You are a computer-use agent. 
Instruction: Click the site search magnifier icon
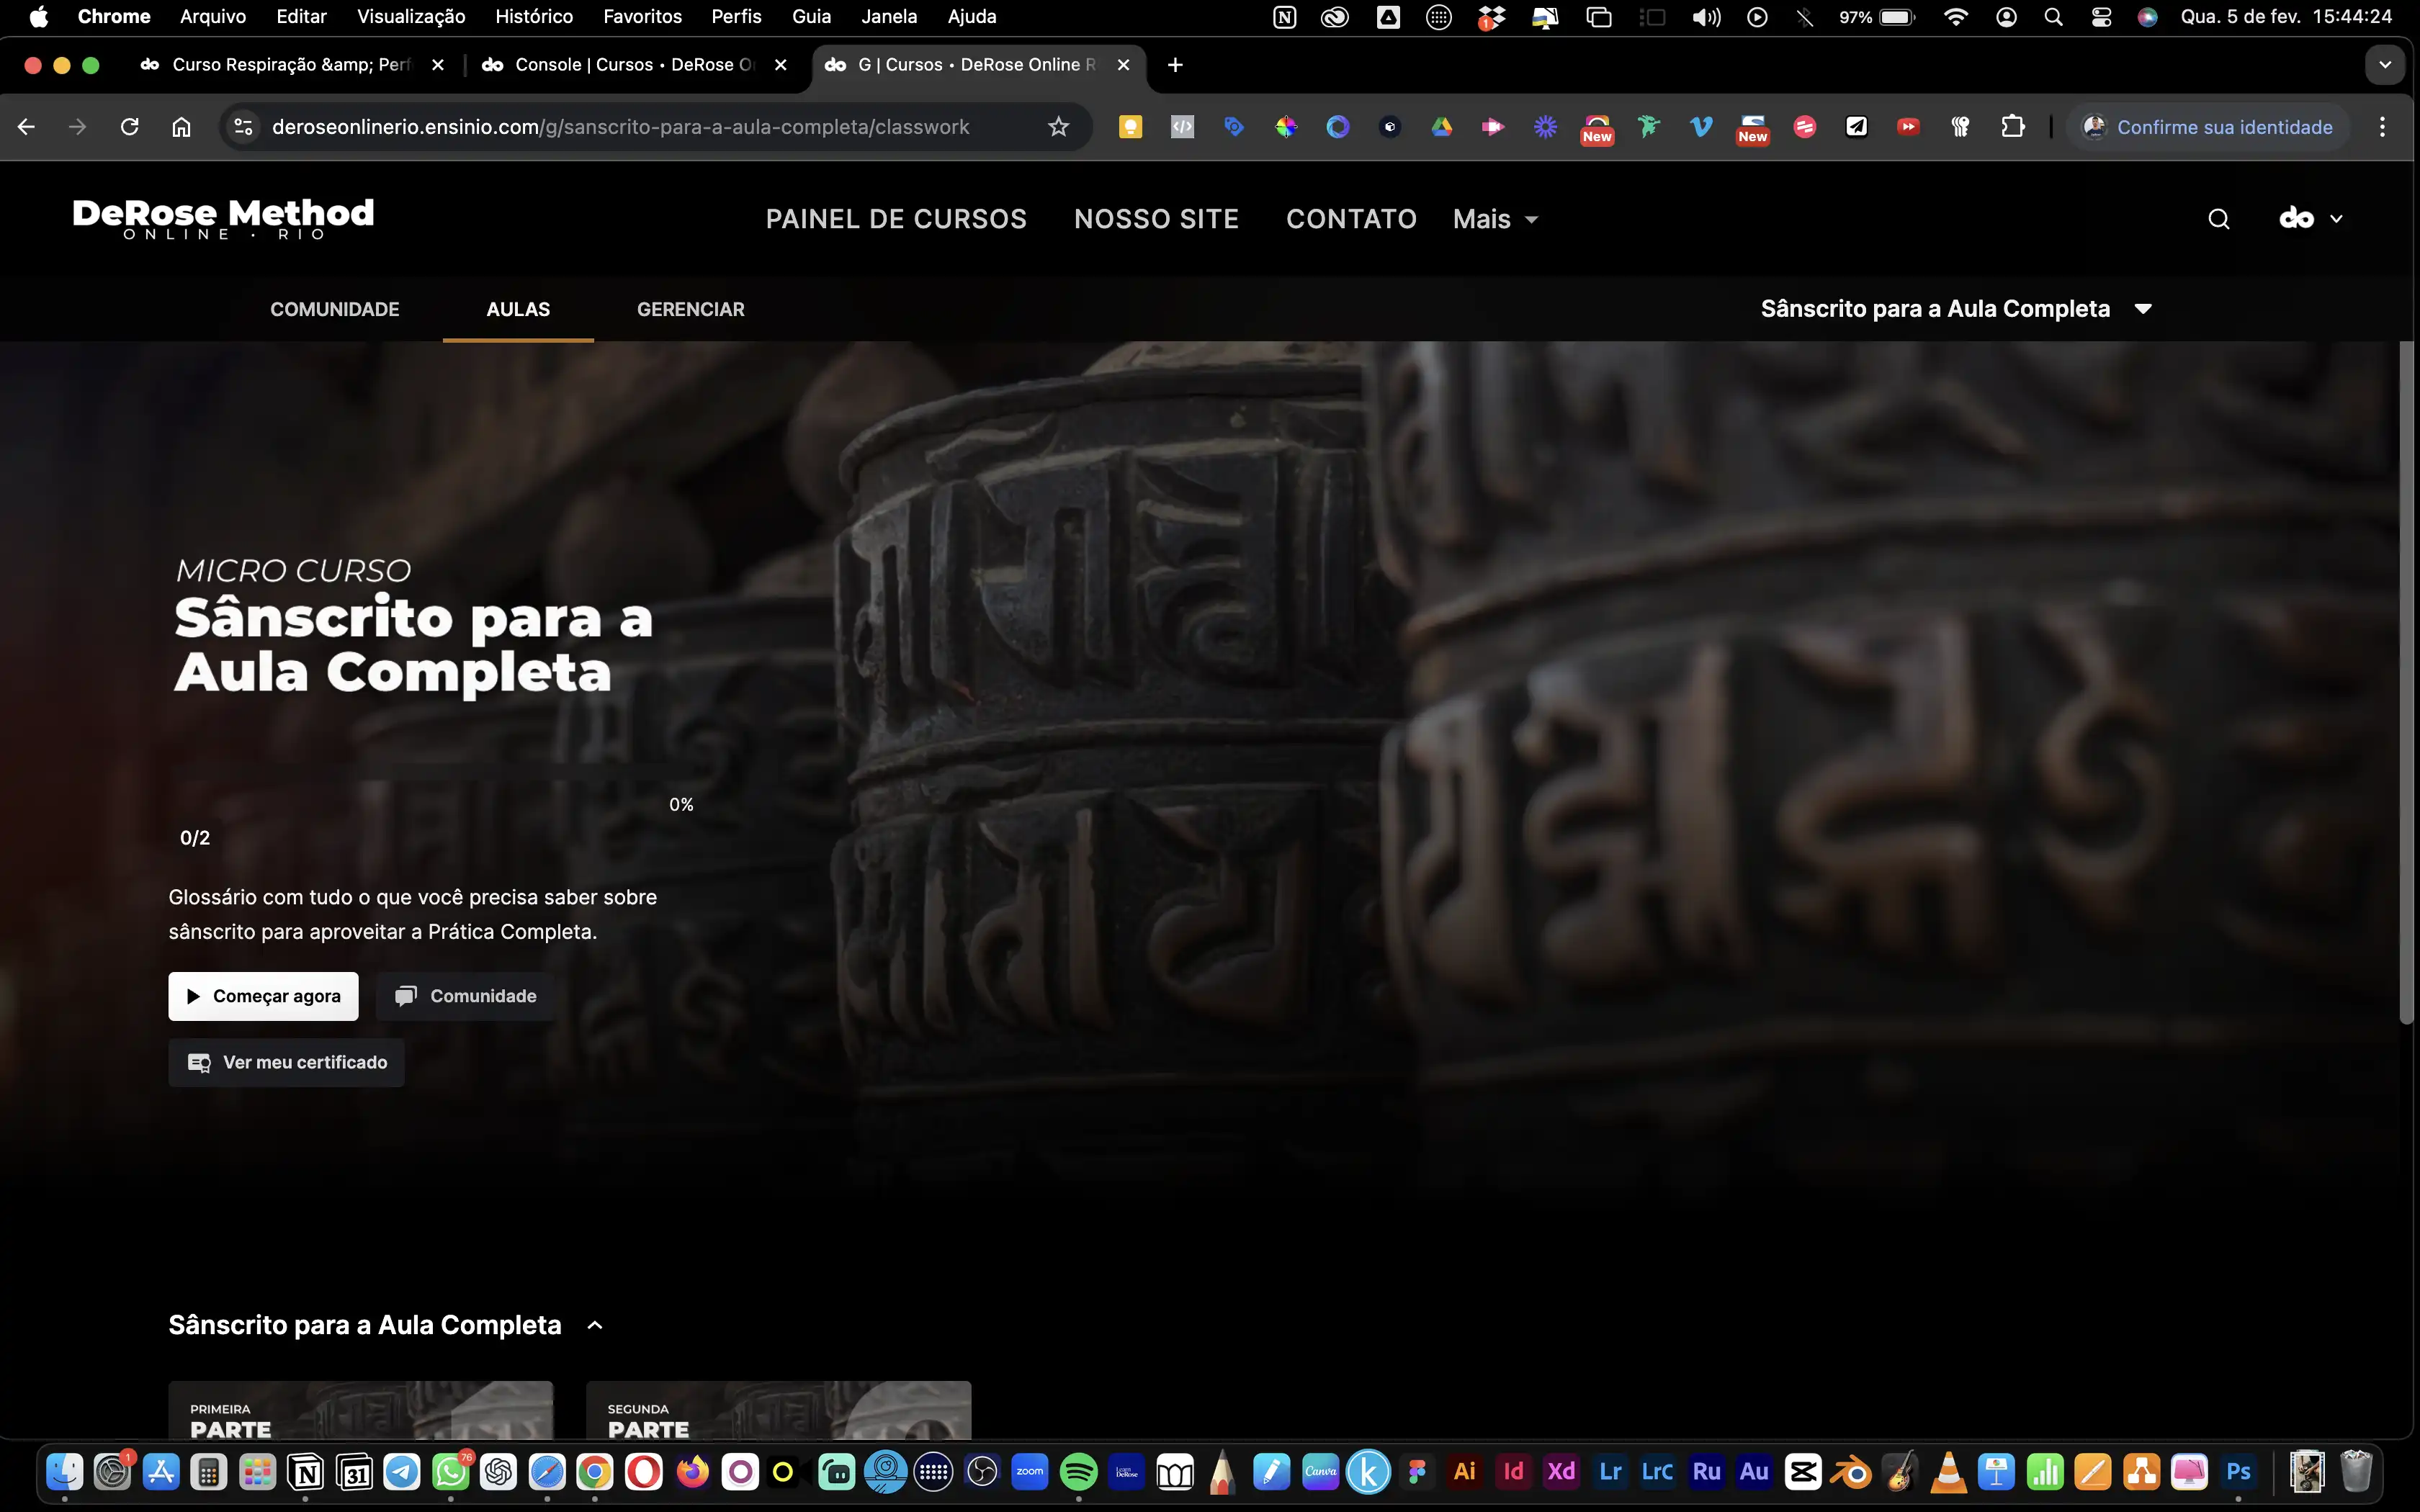[x=2218, y=219]
